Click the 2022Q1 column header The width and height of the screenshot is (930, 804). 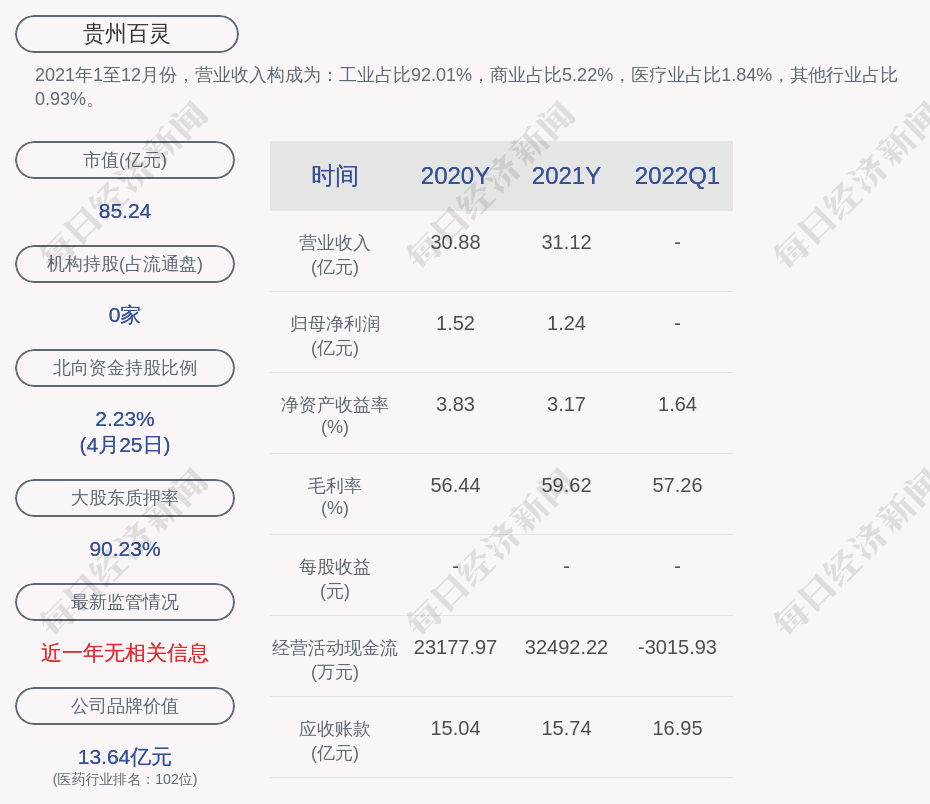coord(677,176)
